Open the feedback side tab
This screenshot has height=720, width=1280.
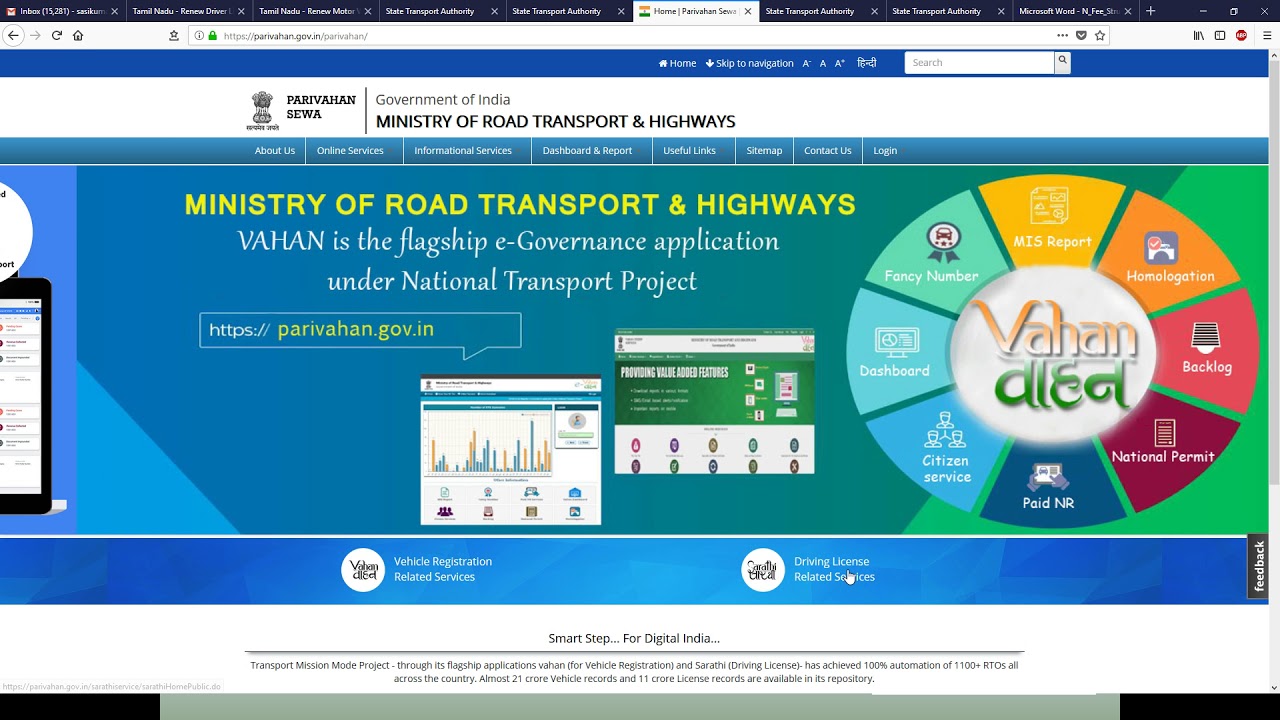pyautogui.click(x=1259, y=566)
